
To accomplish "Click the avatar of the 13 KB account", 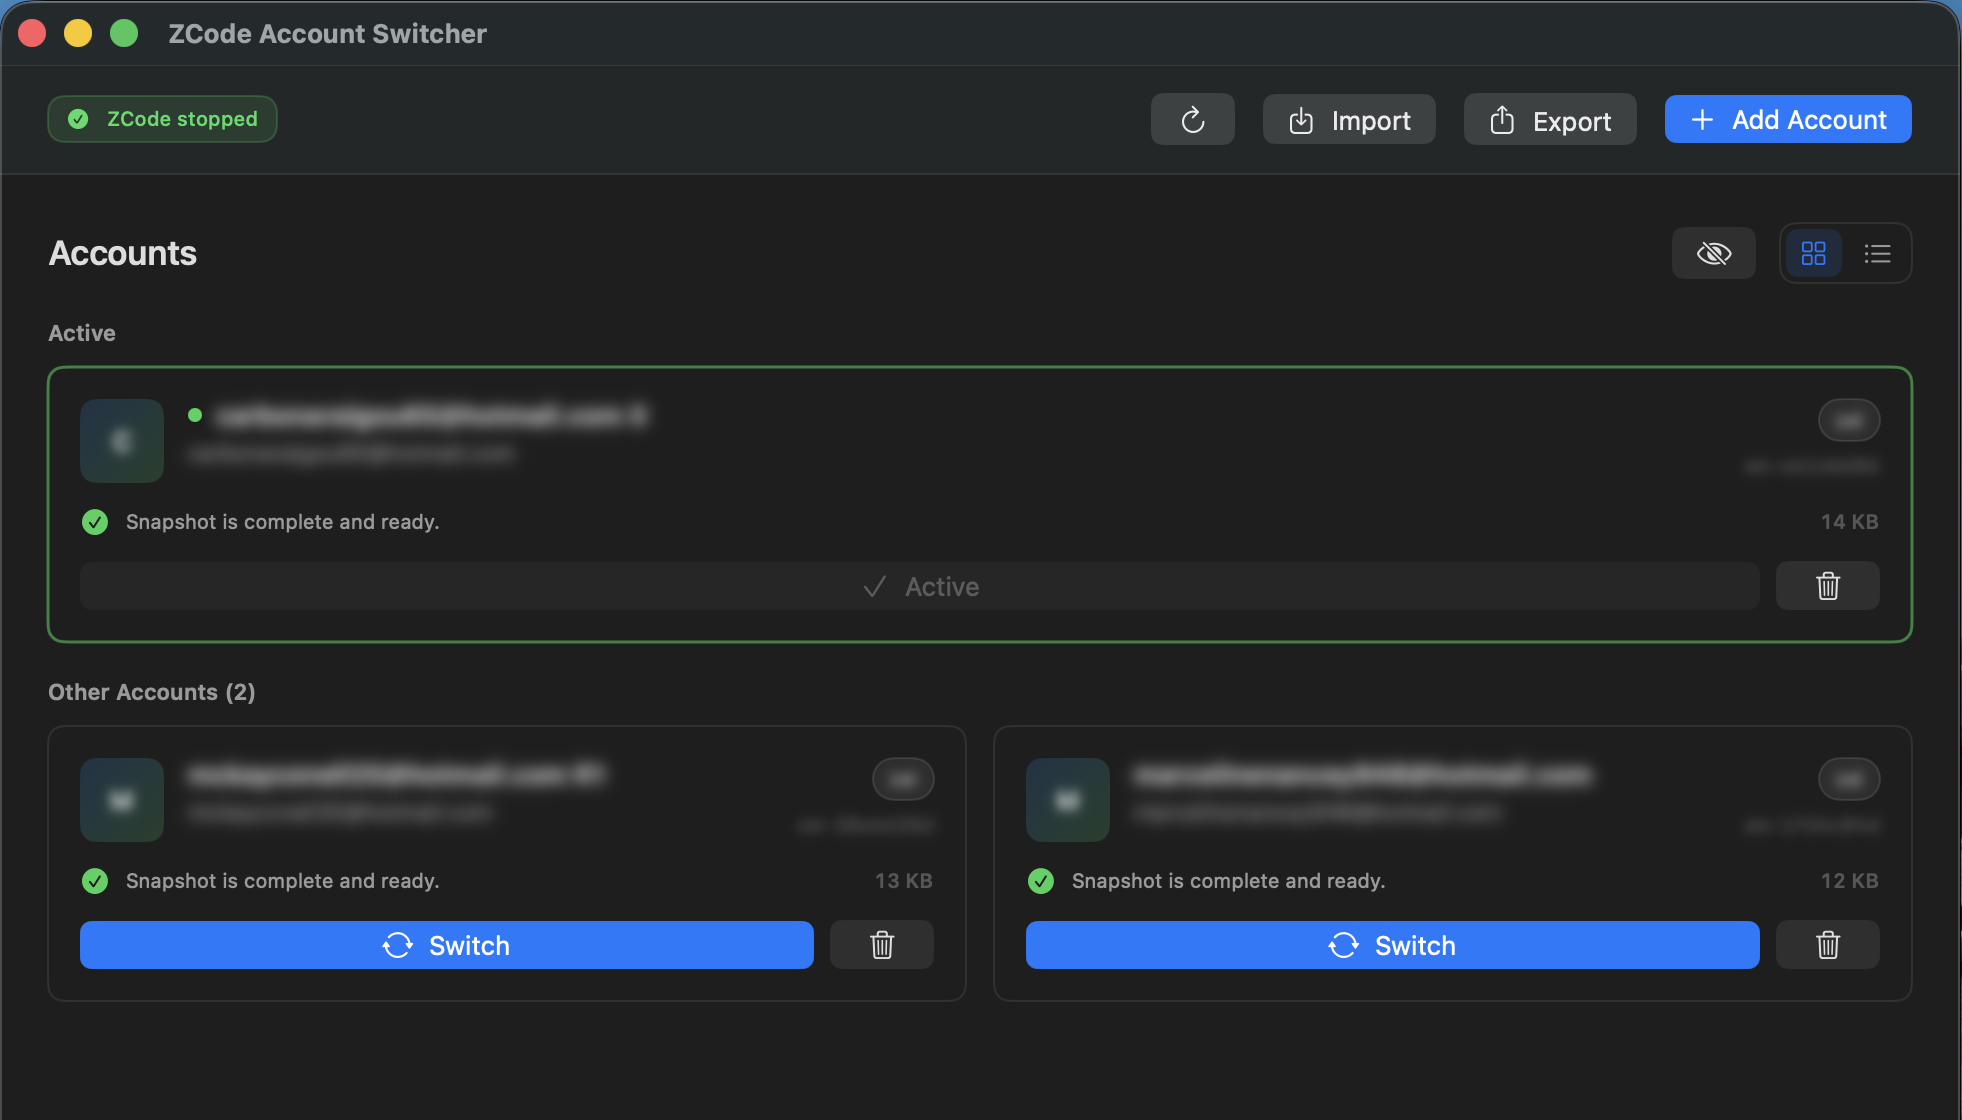I will point(122,800).
